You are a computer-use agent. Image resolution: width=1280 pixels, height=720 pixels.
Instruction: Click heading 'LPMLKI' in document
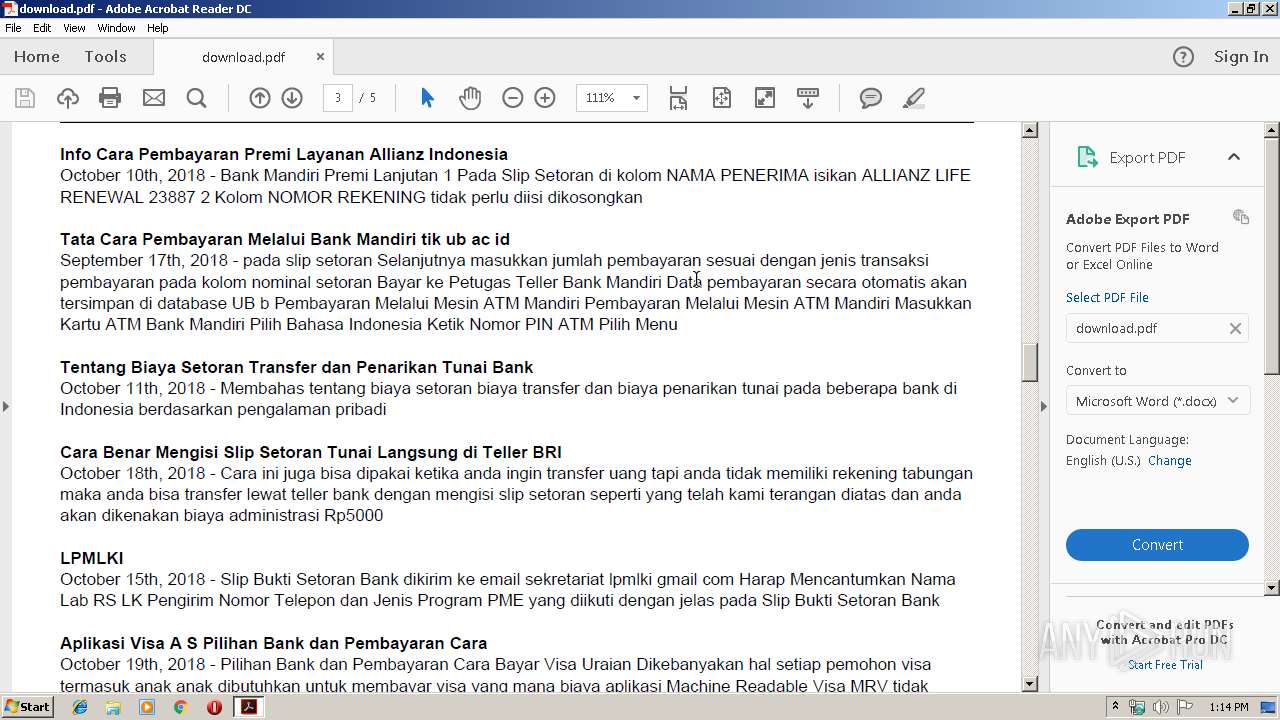click(x=92, y=558)
